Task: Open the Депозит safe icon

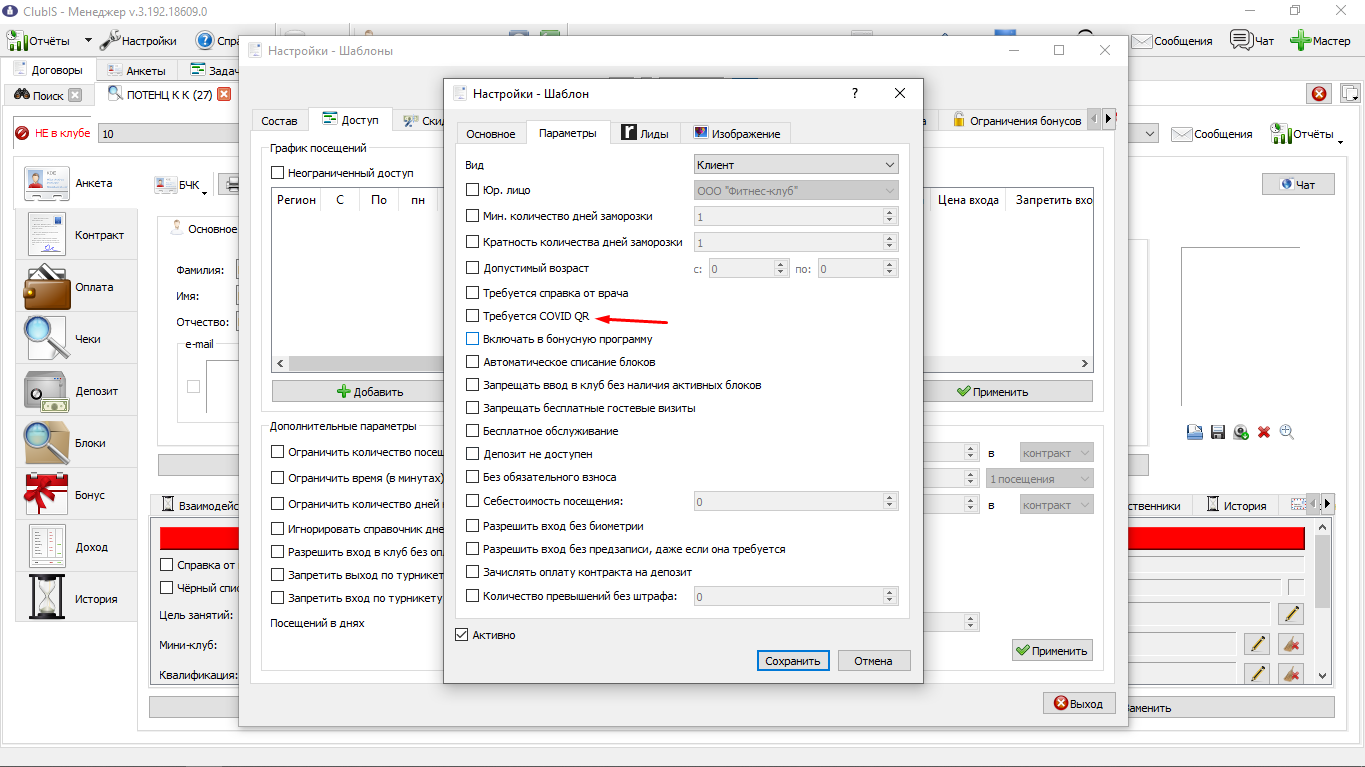Action: point(46,391)
